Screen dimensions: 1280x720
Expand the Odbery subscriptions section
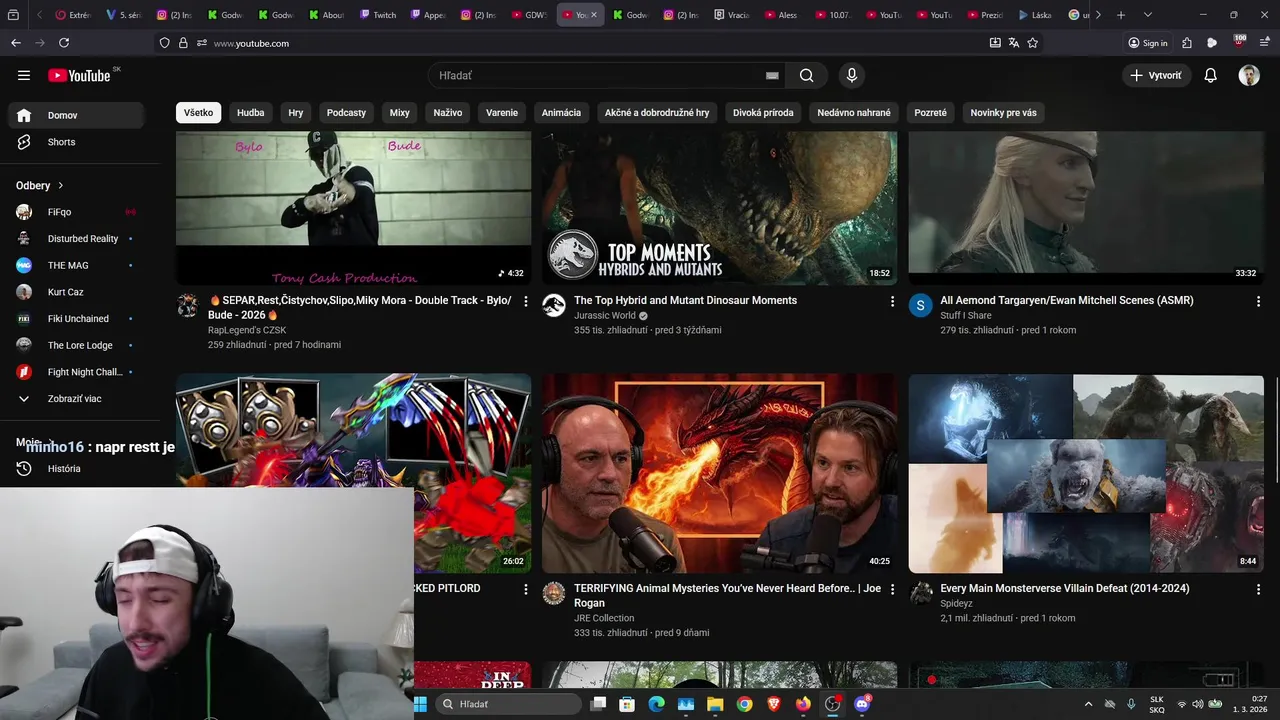coord(40,185)
